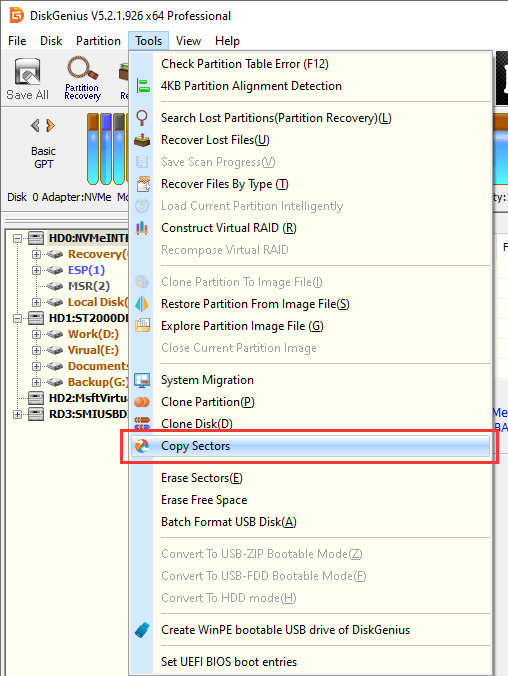Click the Clone Partition orange circles icon
This screenshot has width=508, height=676.
tap(142, 402)
